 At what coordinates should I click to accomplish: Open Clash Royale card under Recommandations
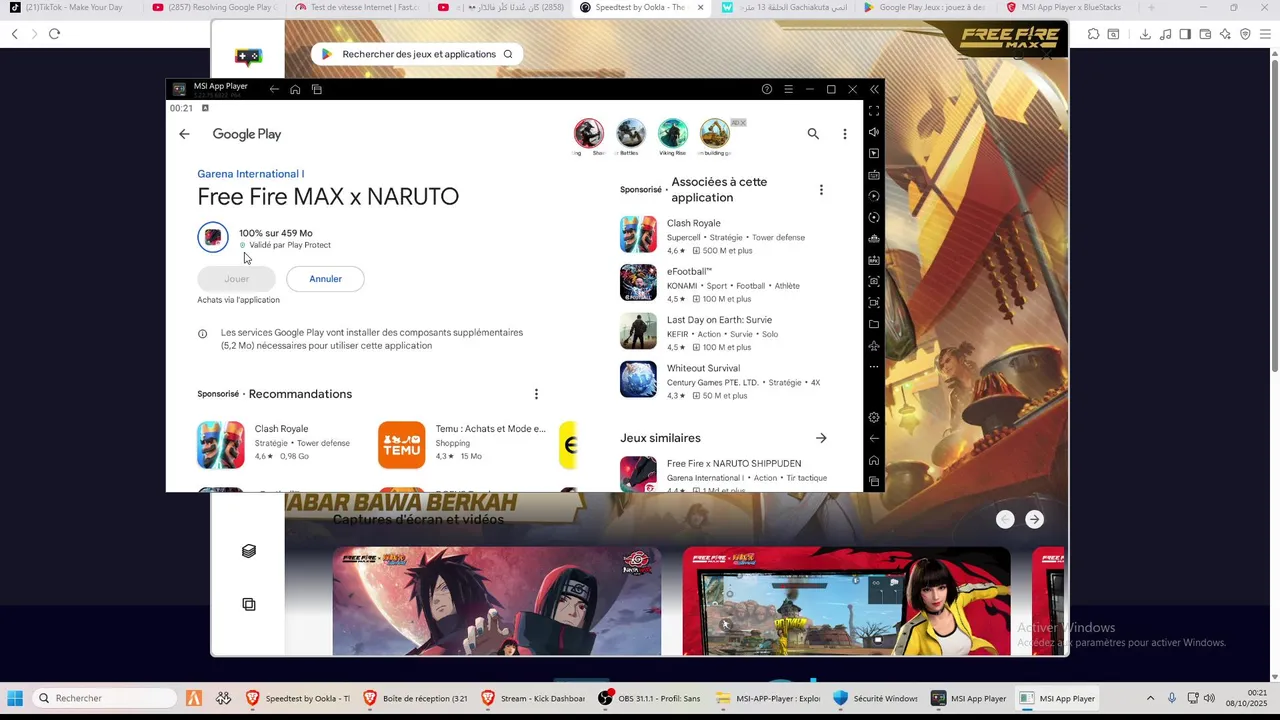point(275,444)
